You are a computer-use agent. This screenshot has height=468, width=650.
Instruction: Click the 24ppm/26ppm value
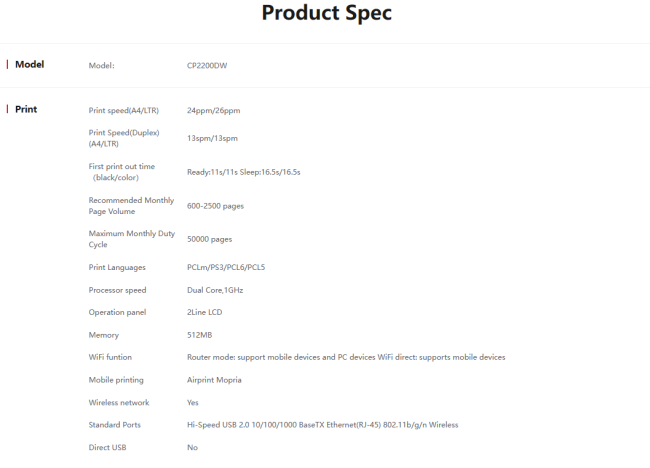pos(213,110)
